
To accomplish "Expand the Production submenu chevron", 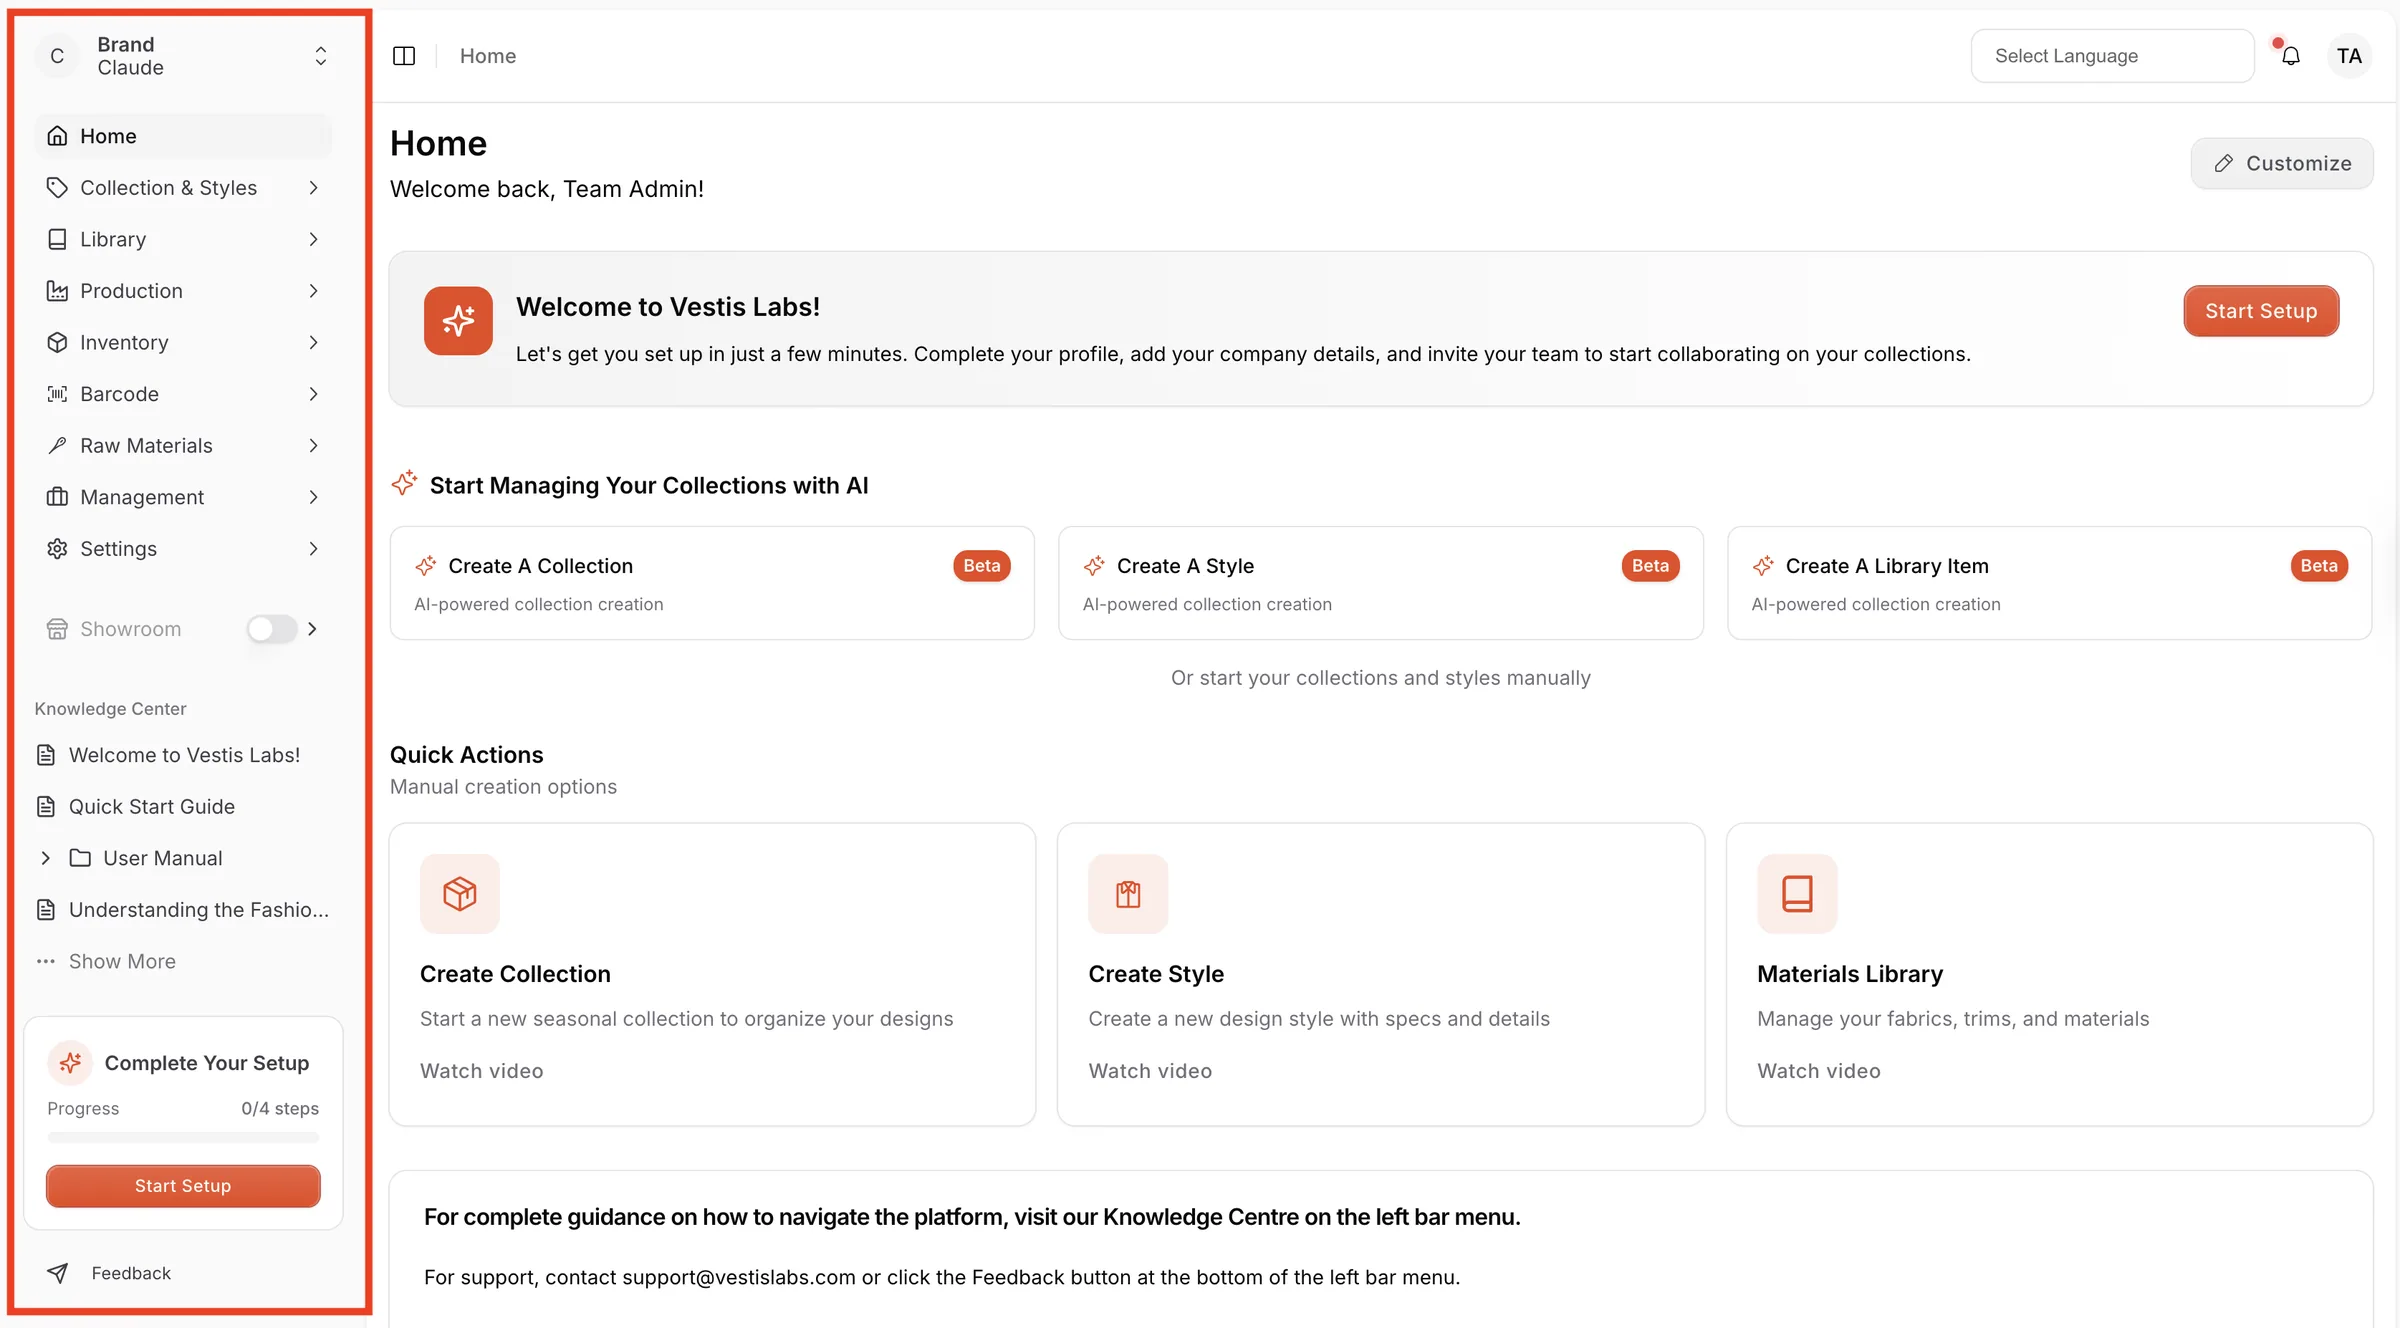I will point(313,291).
